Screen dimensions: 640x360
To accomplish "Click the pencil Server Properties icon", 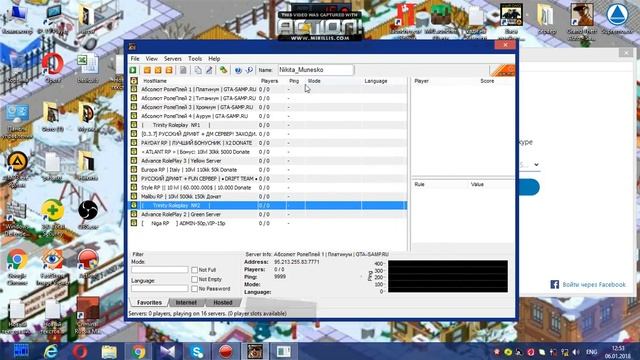I will pyautogui.click(x=209, y=70).
